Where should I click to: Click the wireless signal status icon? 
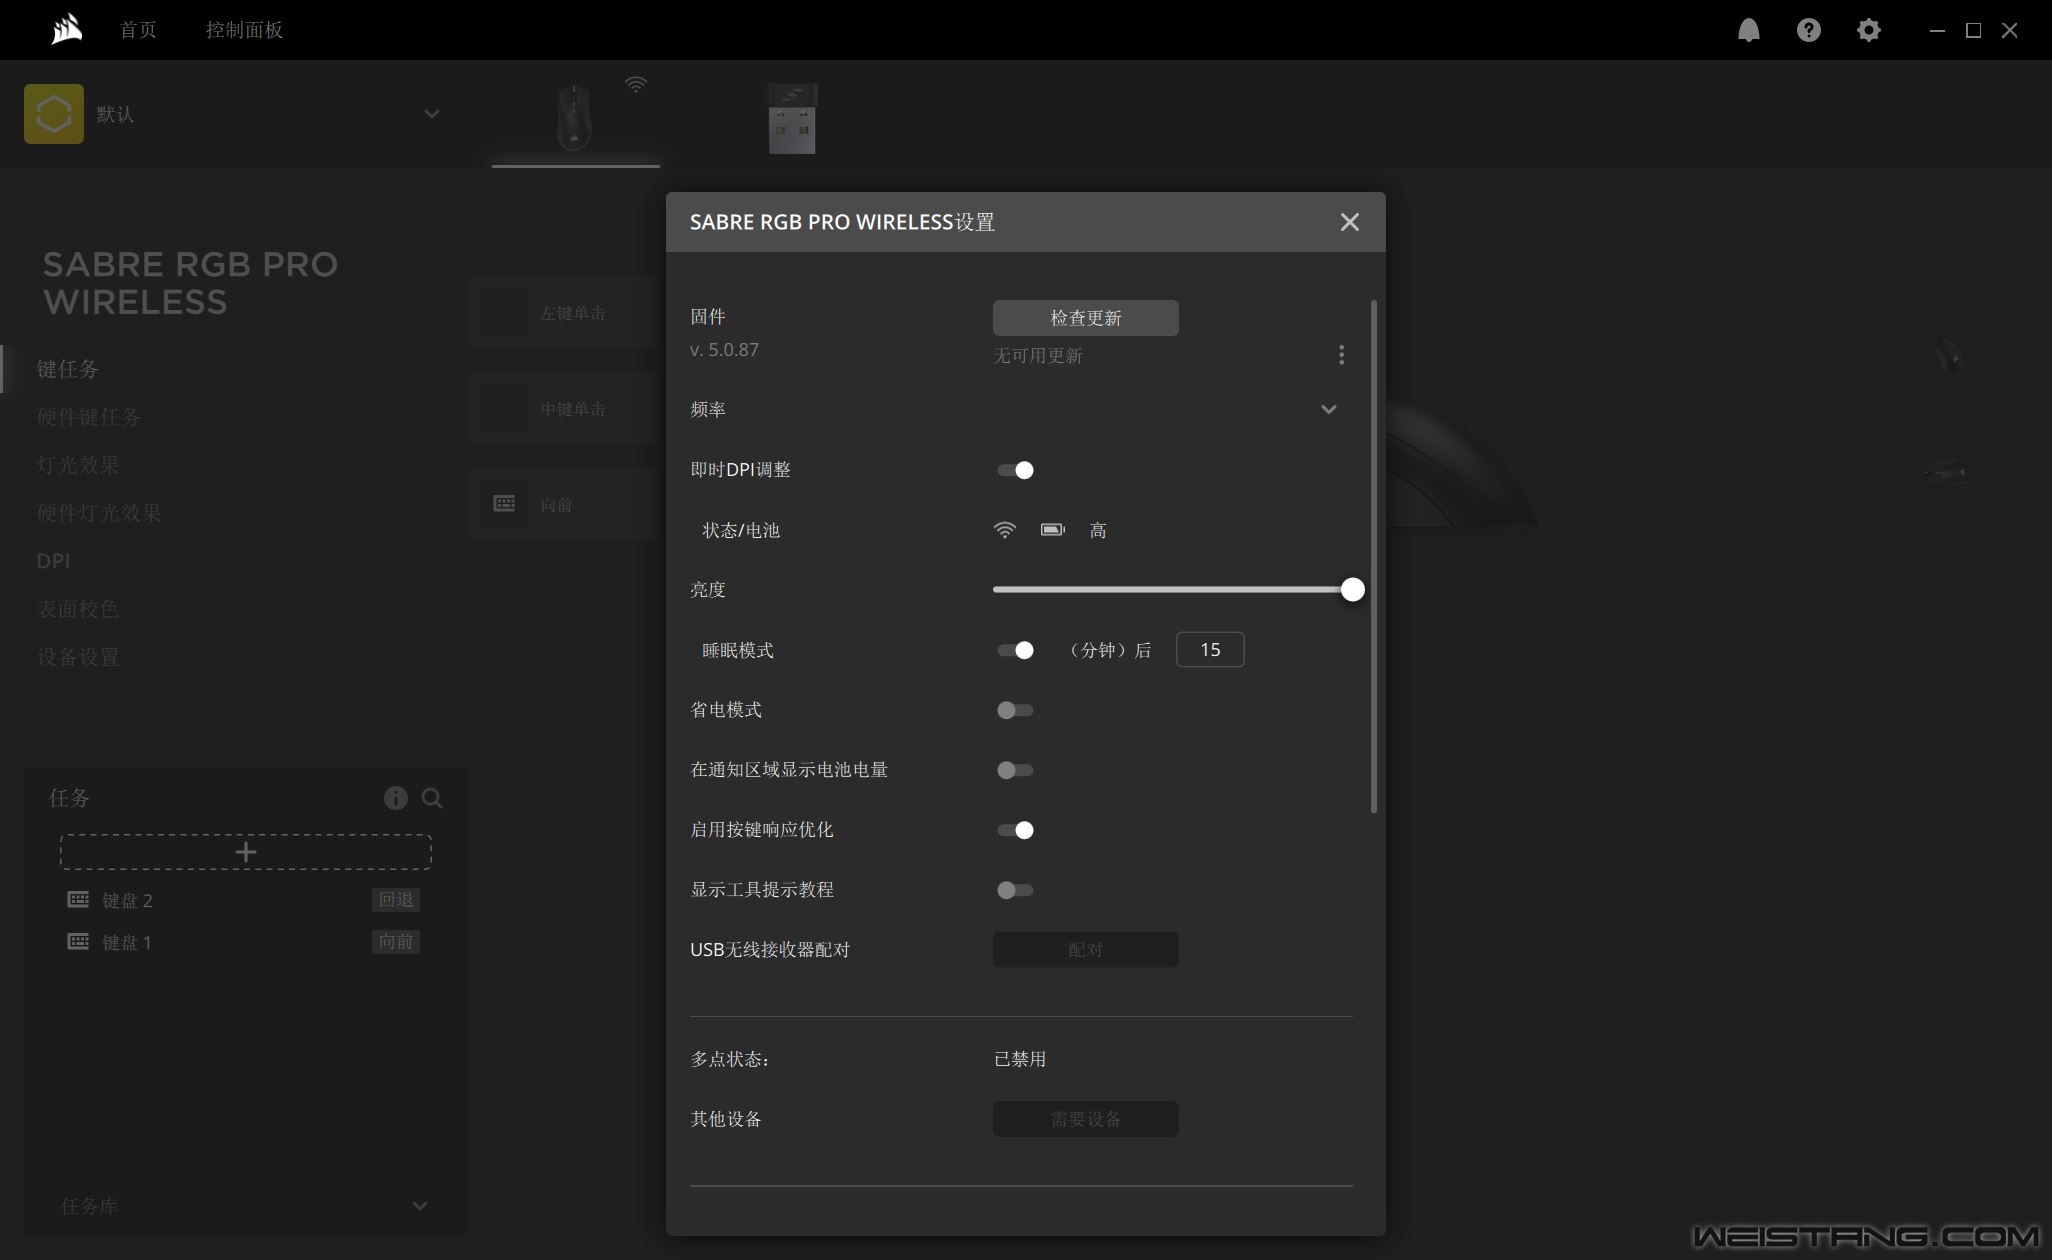click(1004, 530)
